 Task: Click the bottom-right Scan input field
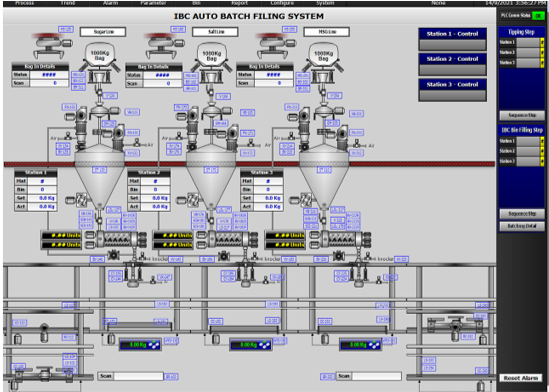click(376, 376)
